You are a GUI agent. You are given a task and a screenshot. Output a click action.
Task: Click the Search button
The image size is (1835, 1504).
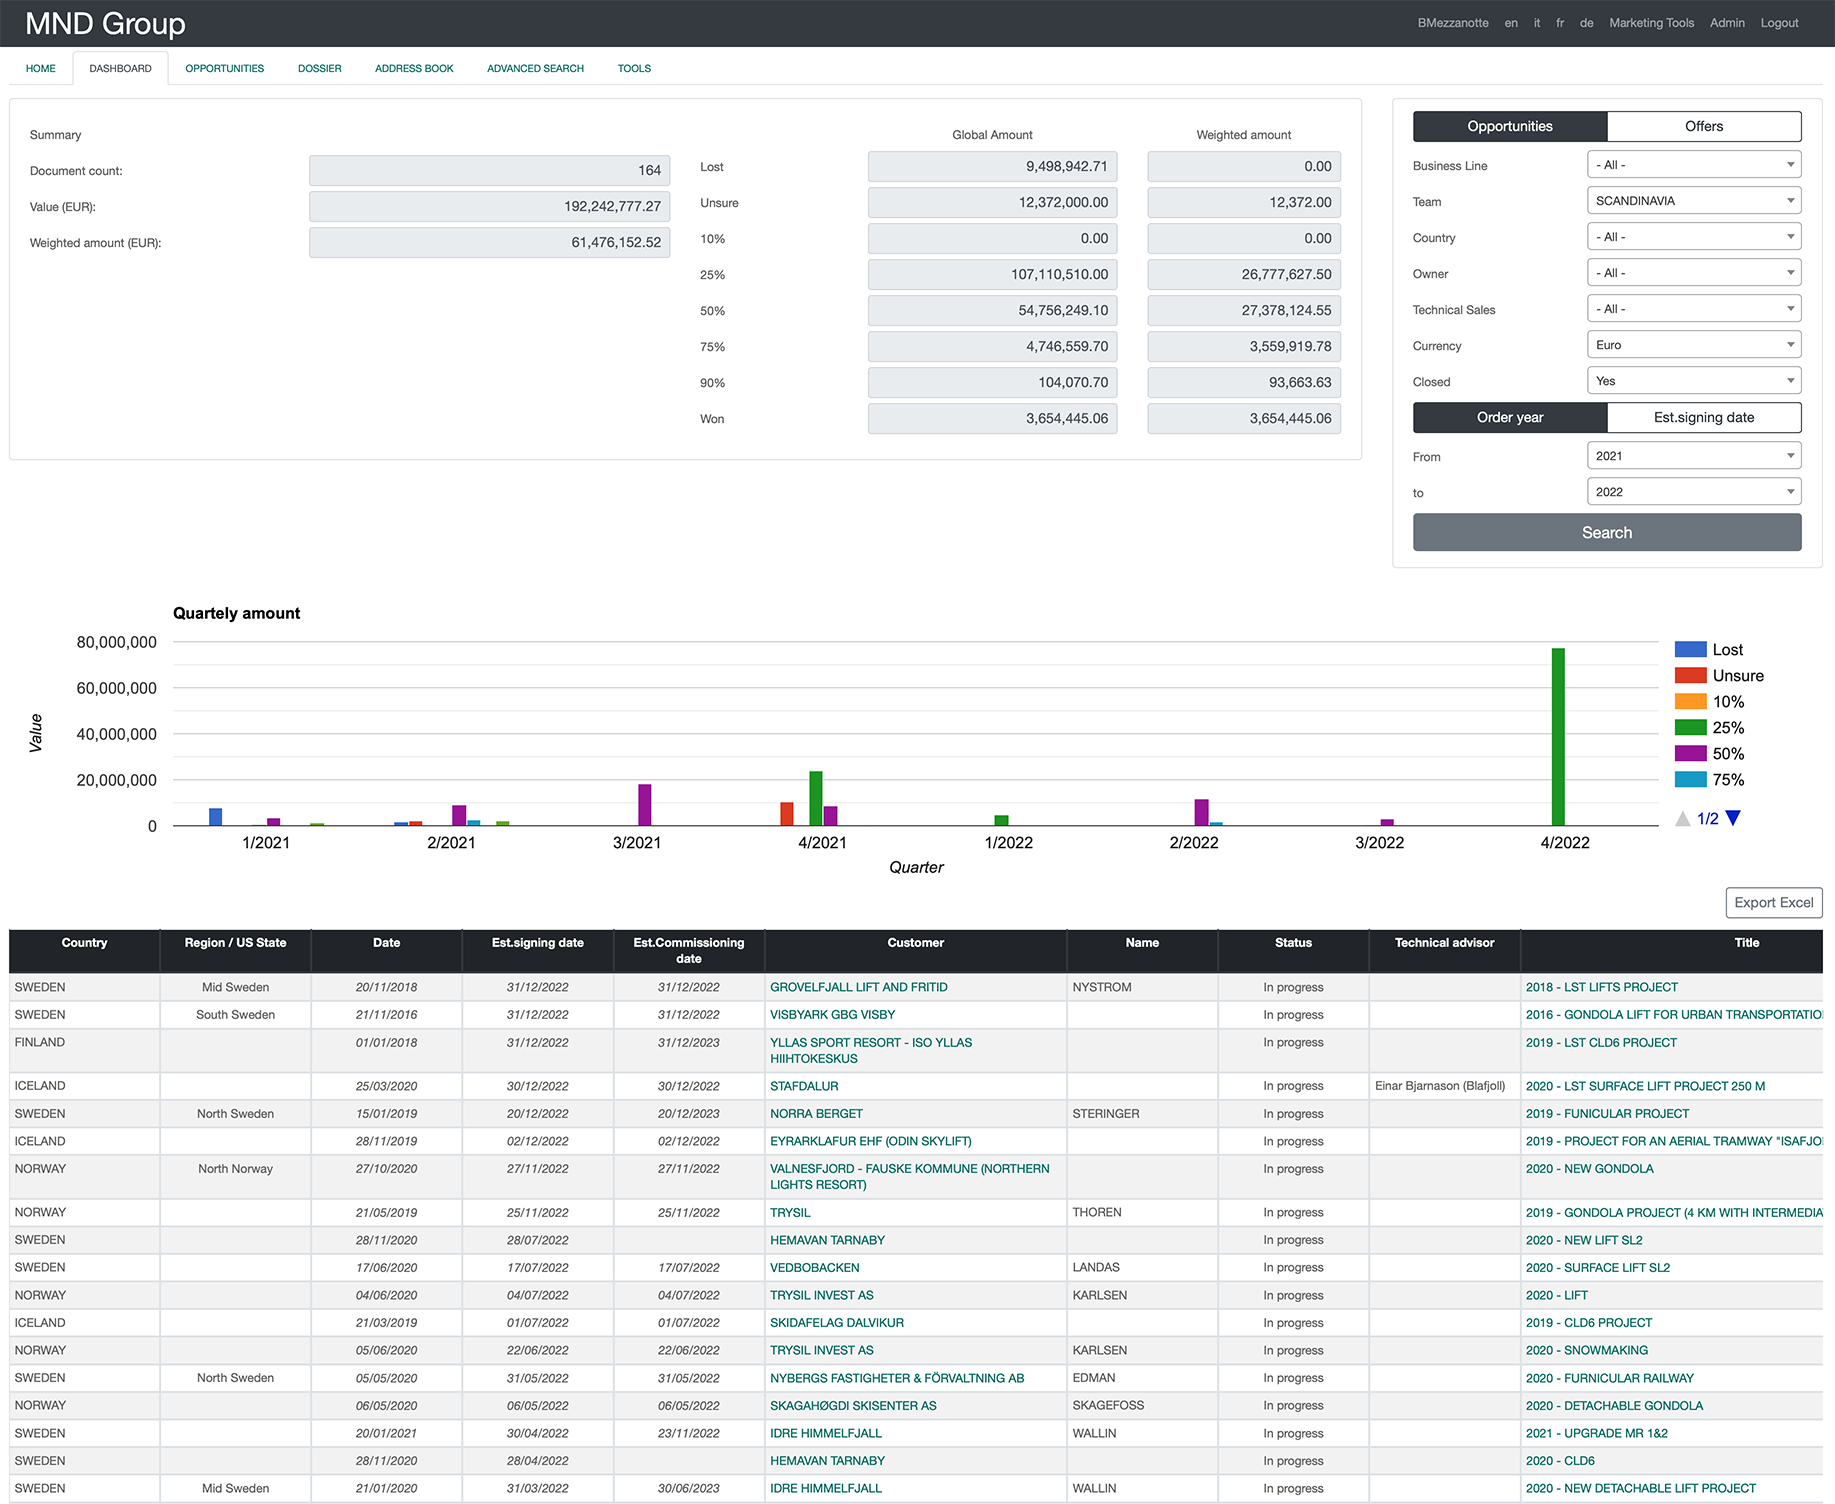tap(1607, 533)
